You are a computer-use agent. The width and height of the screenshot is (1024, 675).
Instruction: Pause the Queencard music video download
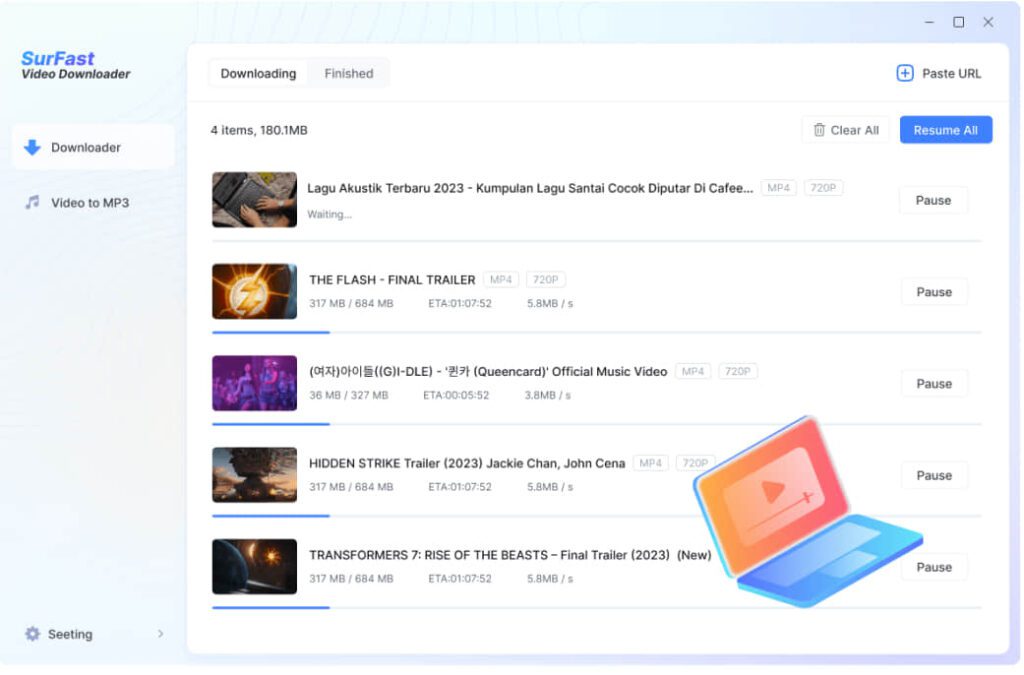933,383
